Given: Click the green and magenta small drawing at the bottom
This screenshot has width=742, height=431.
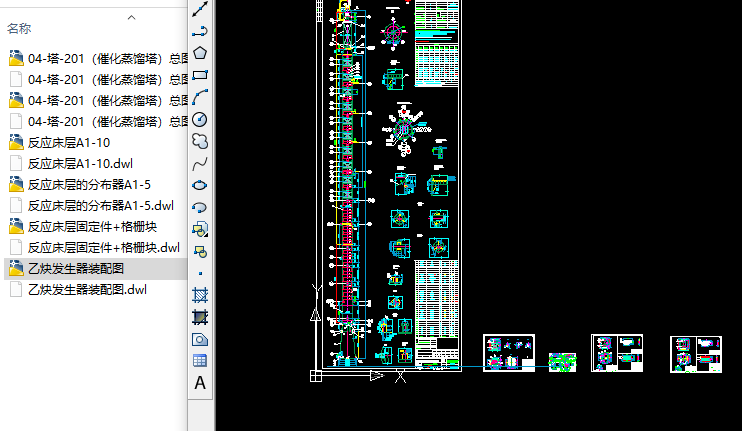Looking at the screenshot, I should coord(562,362).
